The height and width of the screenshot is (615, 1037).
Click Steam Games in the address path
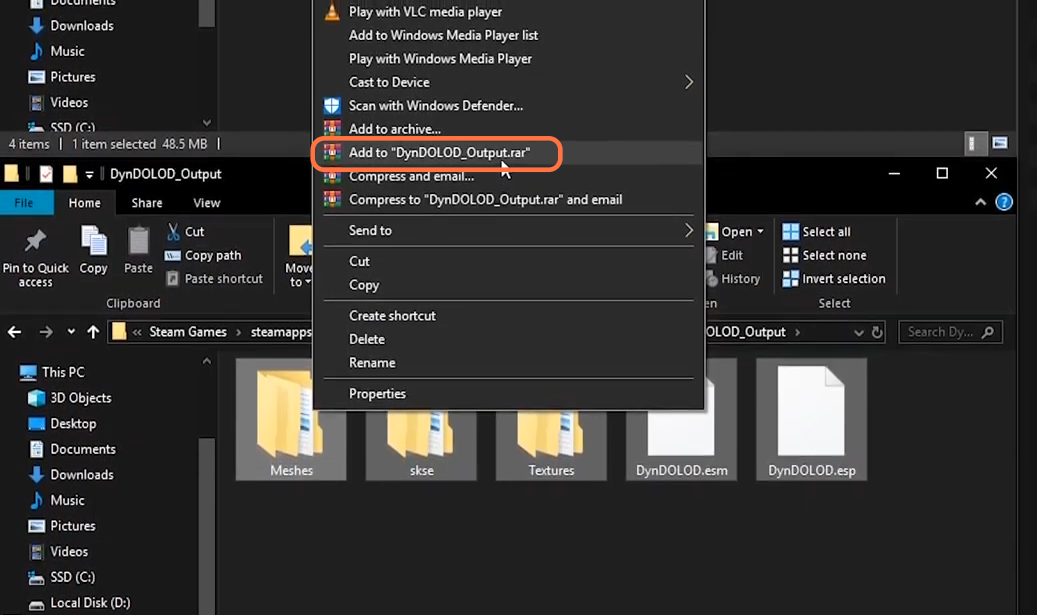click(x=188, y=332)
